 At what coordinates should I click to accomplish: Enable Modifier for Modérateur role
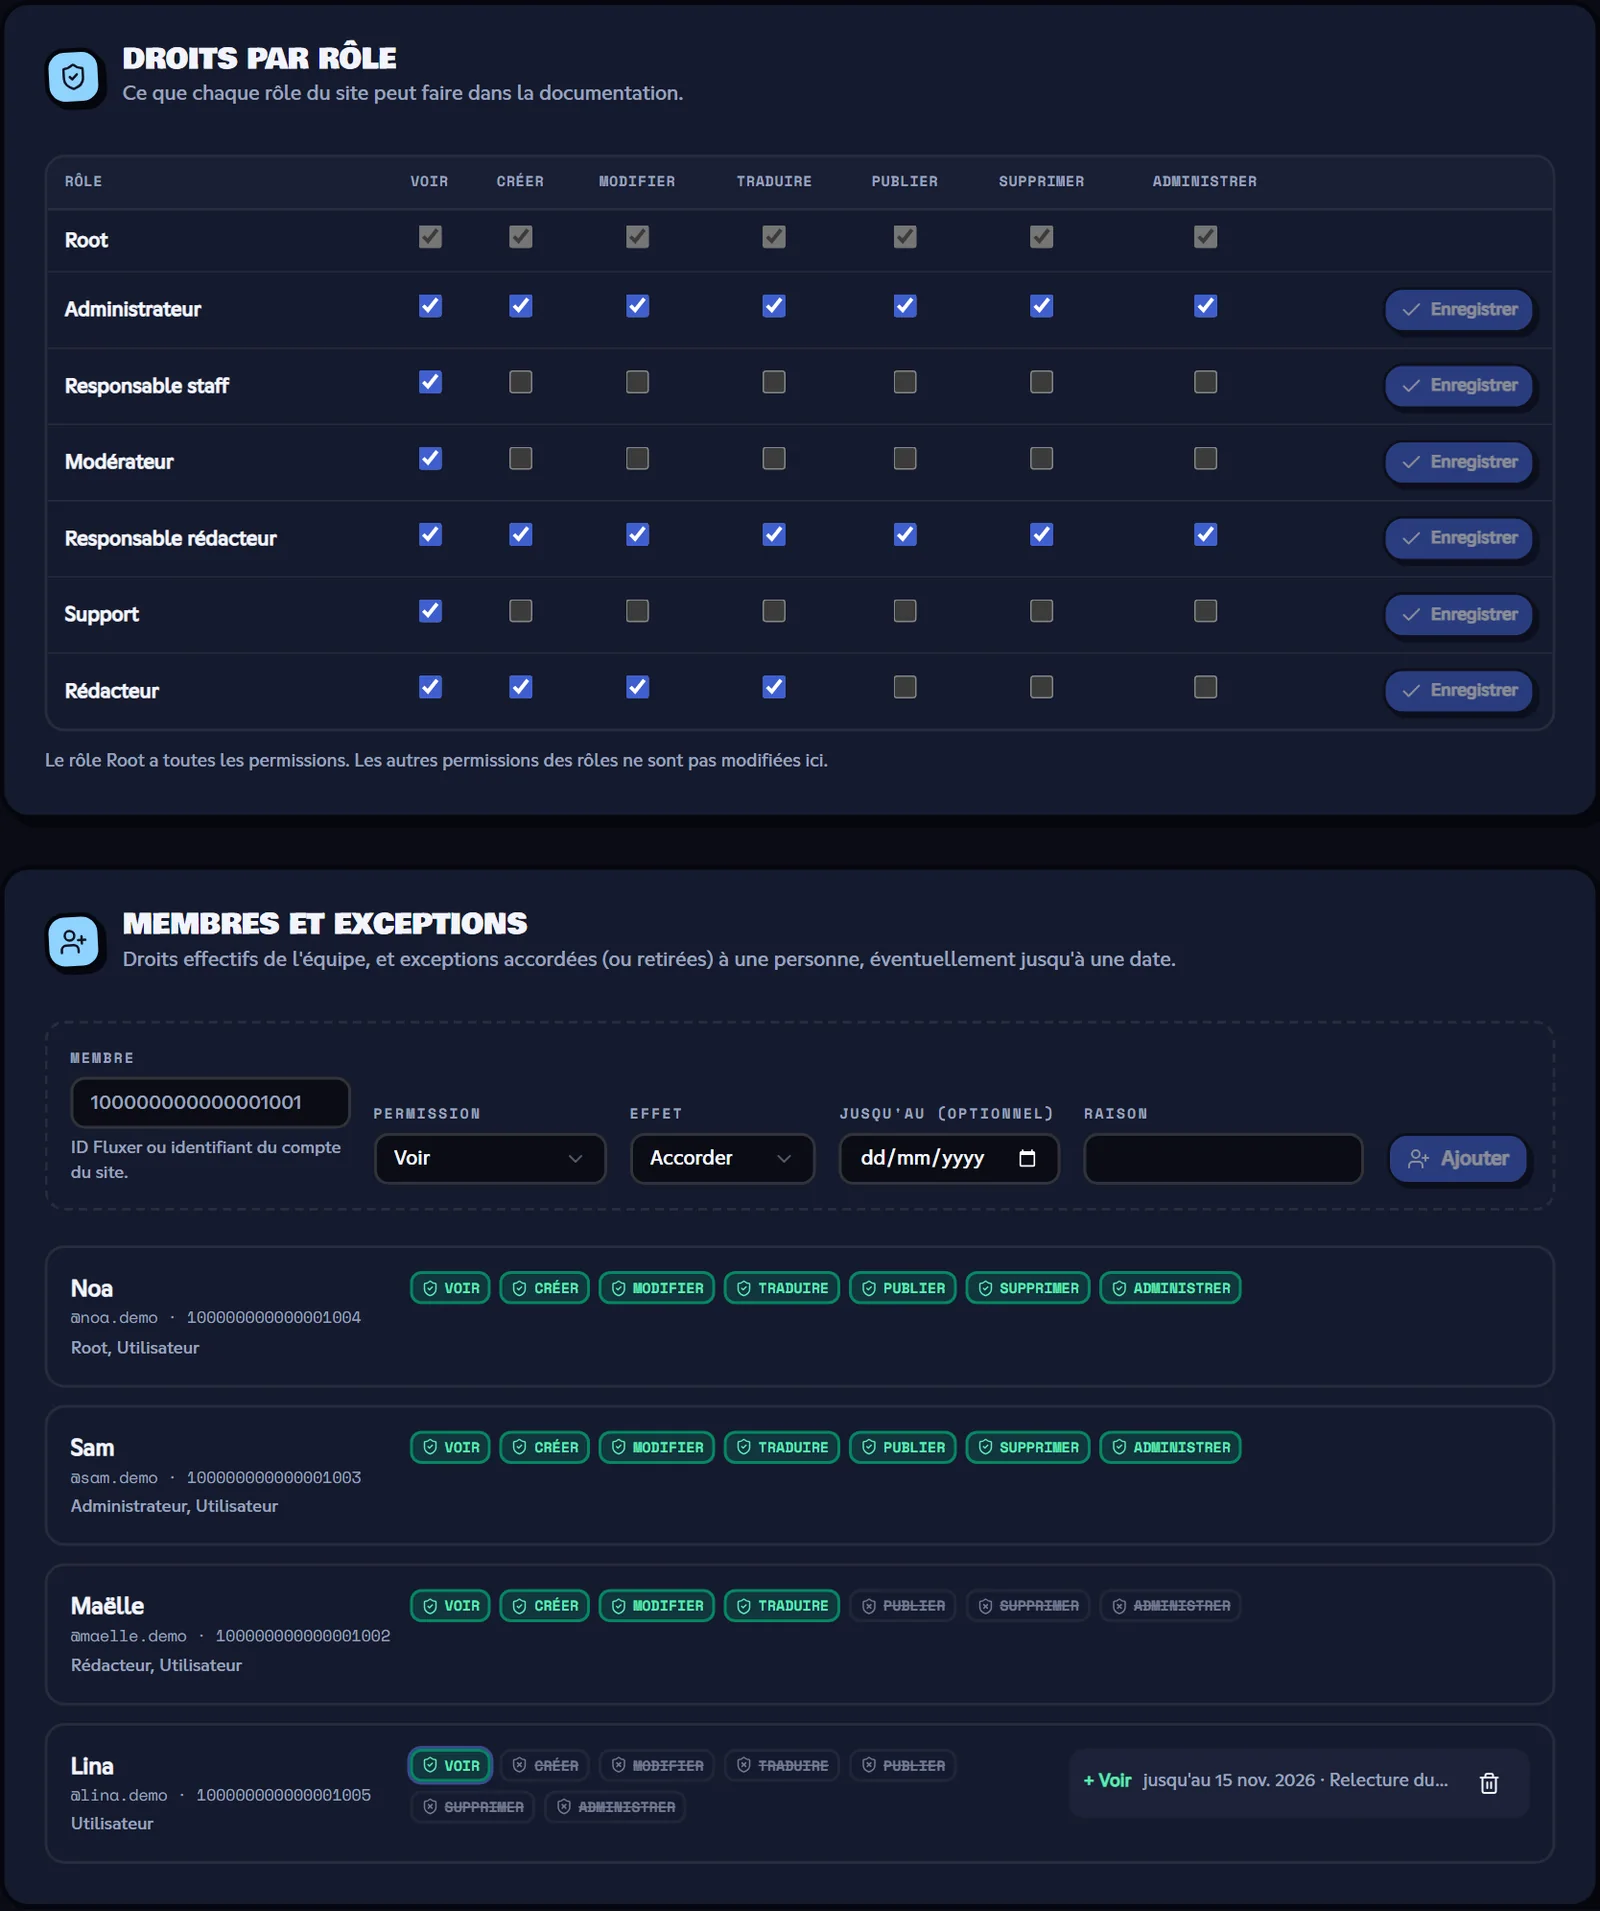coord(637,458)
